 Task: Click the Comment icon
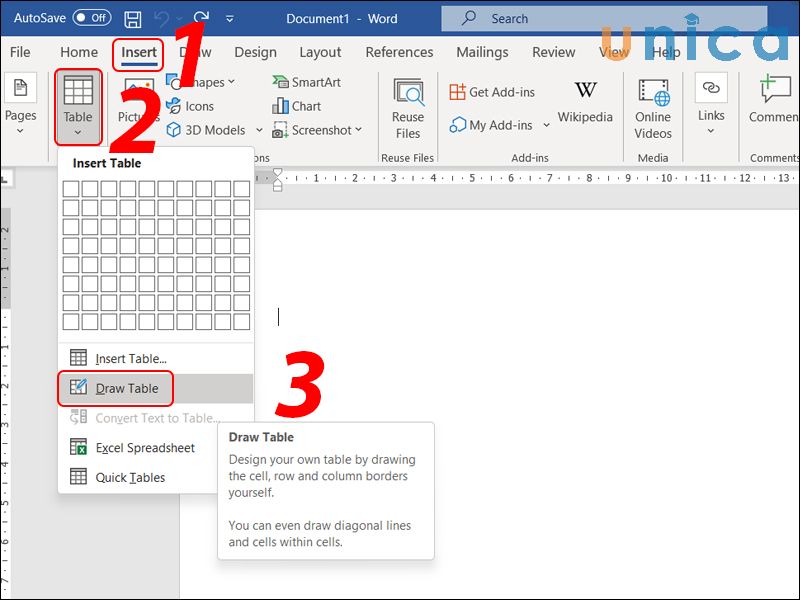(x=774, y=88)
